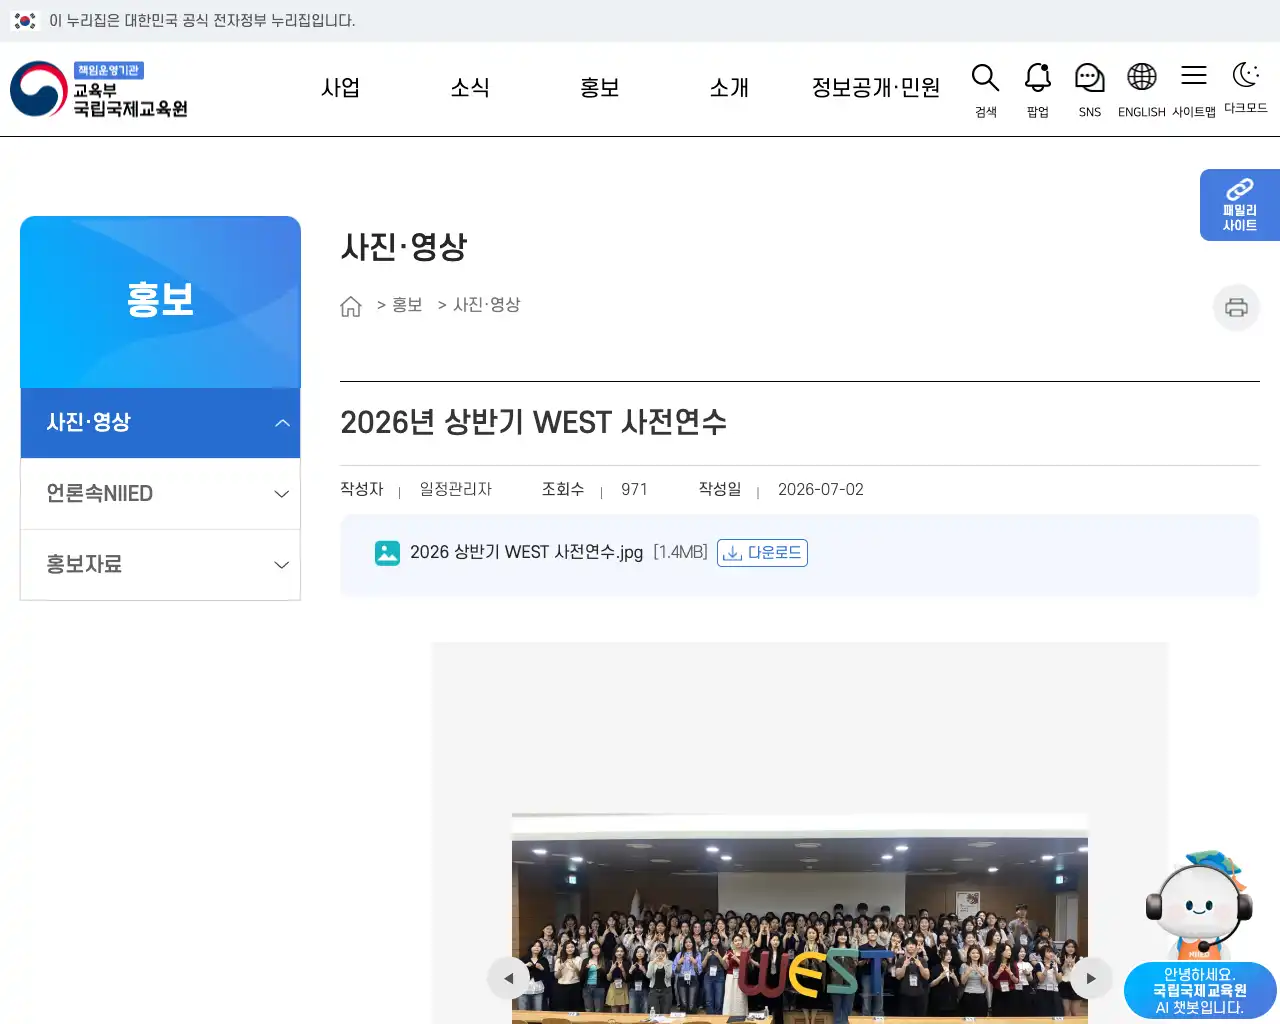Open the 정보공개·민원 main menu

(x=876, y=88)
